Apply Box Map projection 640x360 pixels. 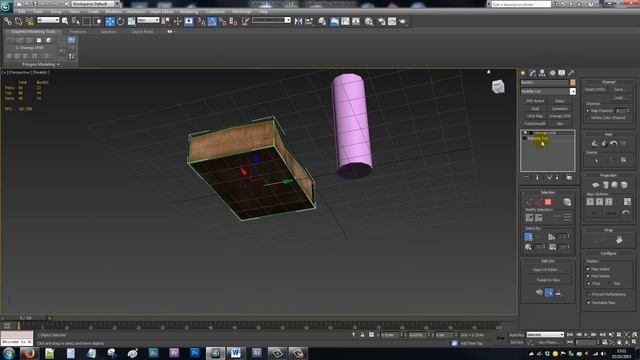pyautogui.click(x=624, y=185)
